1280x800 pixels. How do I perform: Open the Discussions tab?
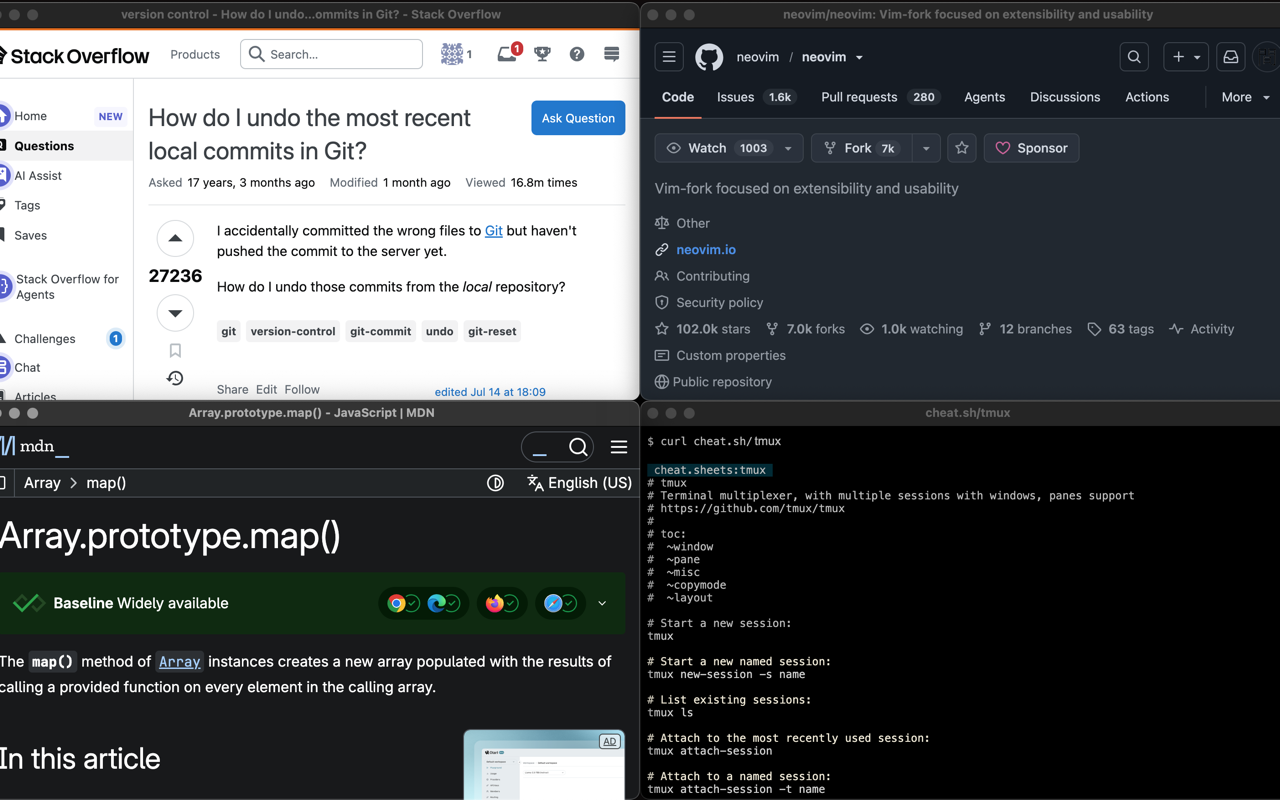point(1065,97)
